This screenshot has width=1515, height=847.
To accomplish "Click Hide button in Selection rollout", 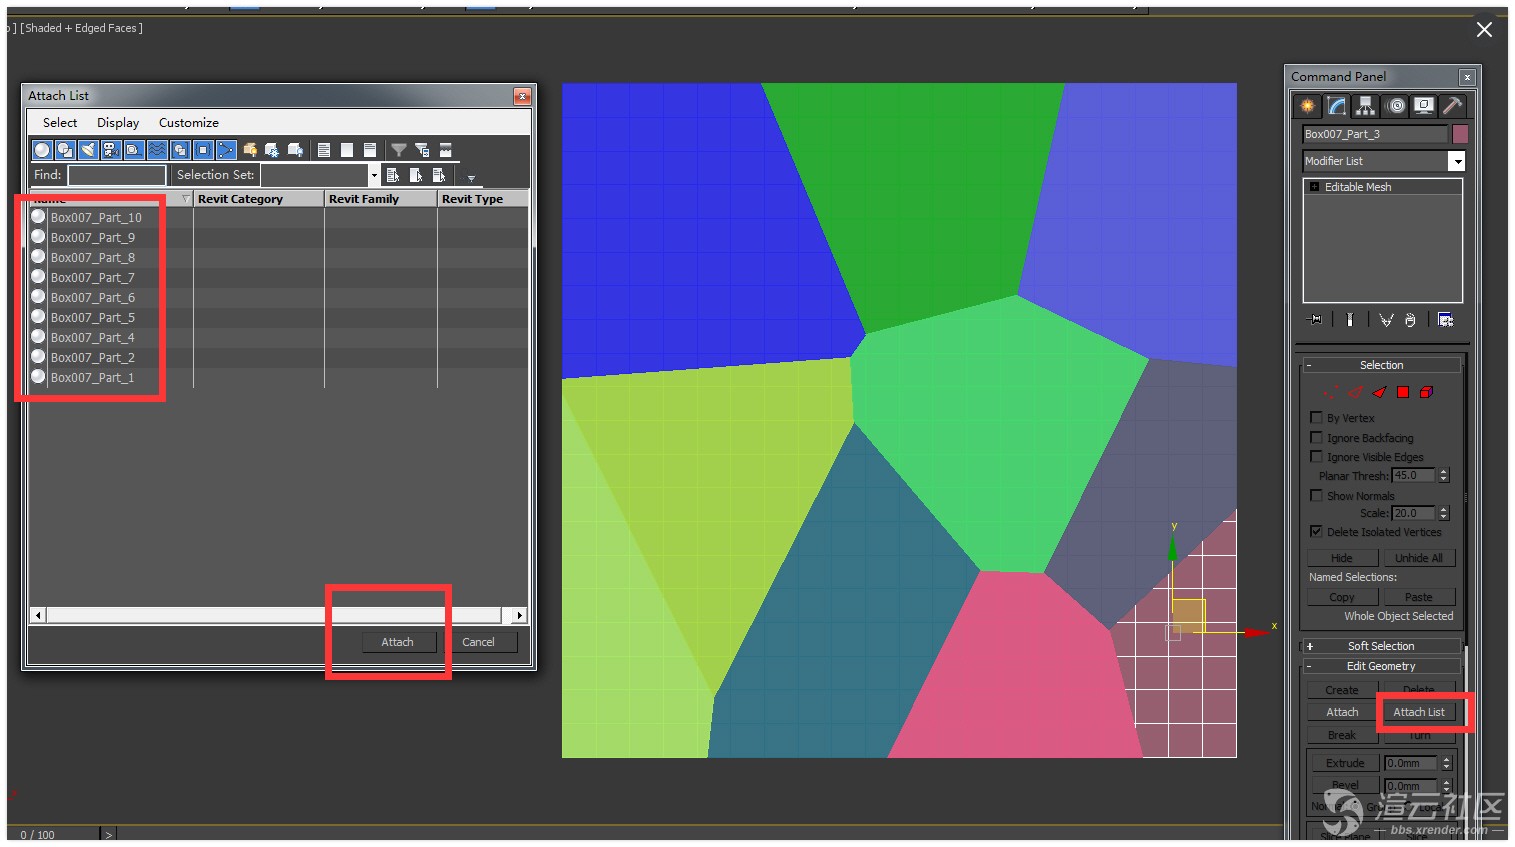I will coord(1342,558).
